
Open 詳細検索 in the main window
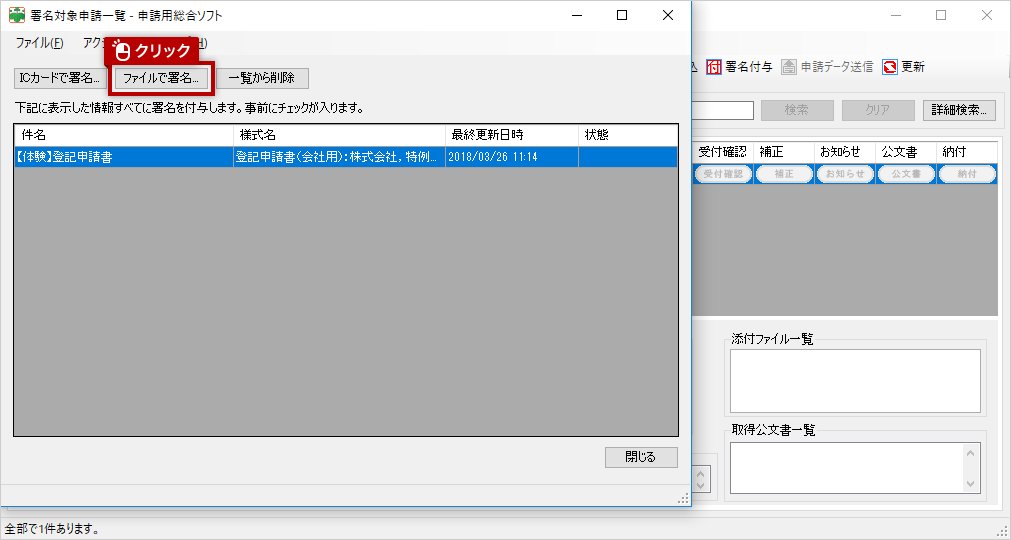click(959, 110)
